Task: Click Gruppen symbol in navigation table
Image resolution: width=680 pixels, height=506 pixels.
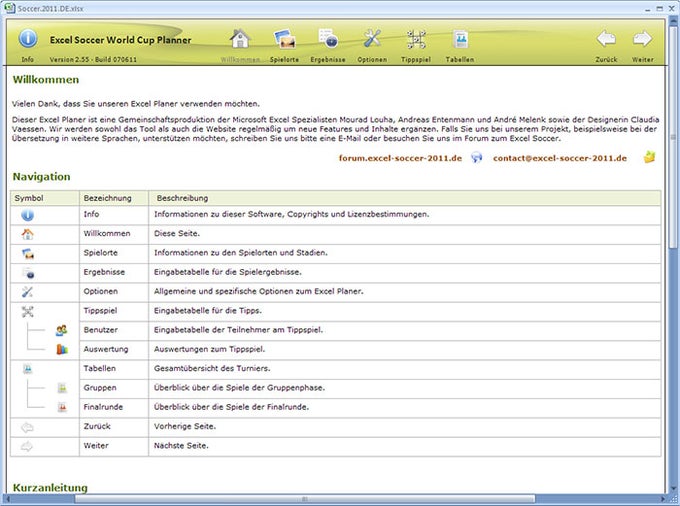Action: click(62, 388)
